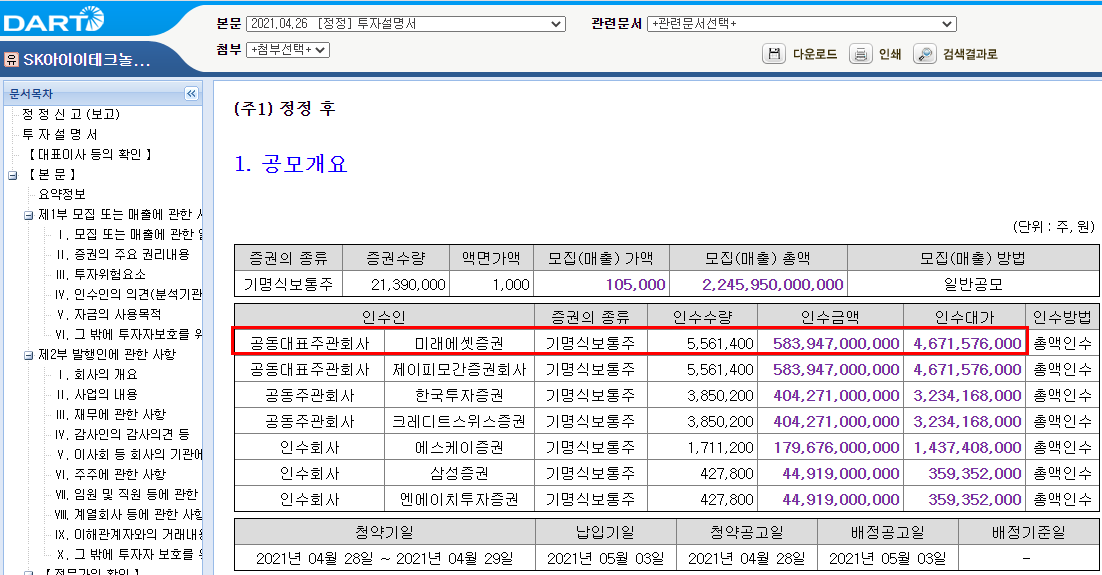
Task: Collapse the 제2부 발행인에 관한 사항 node
Action: (x=28, y=355)
